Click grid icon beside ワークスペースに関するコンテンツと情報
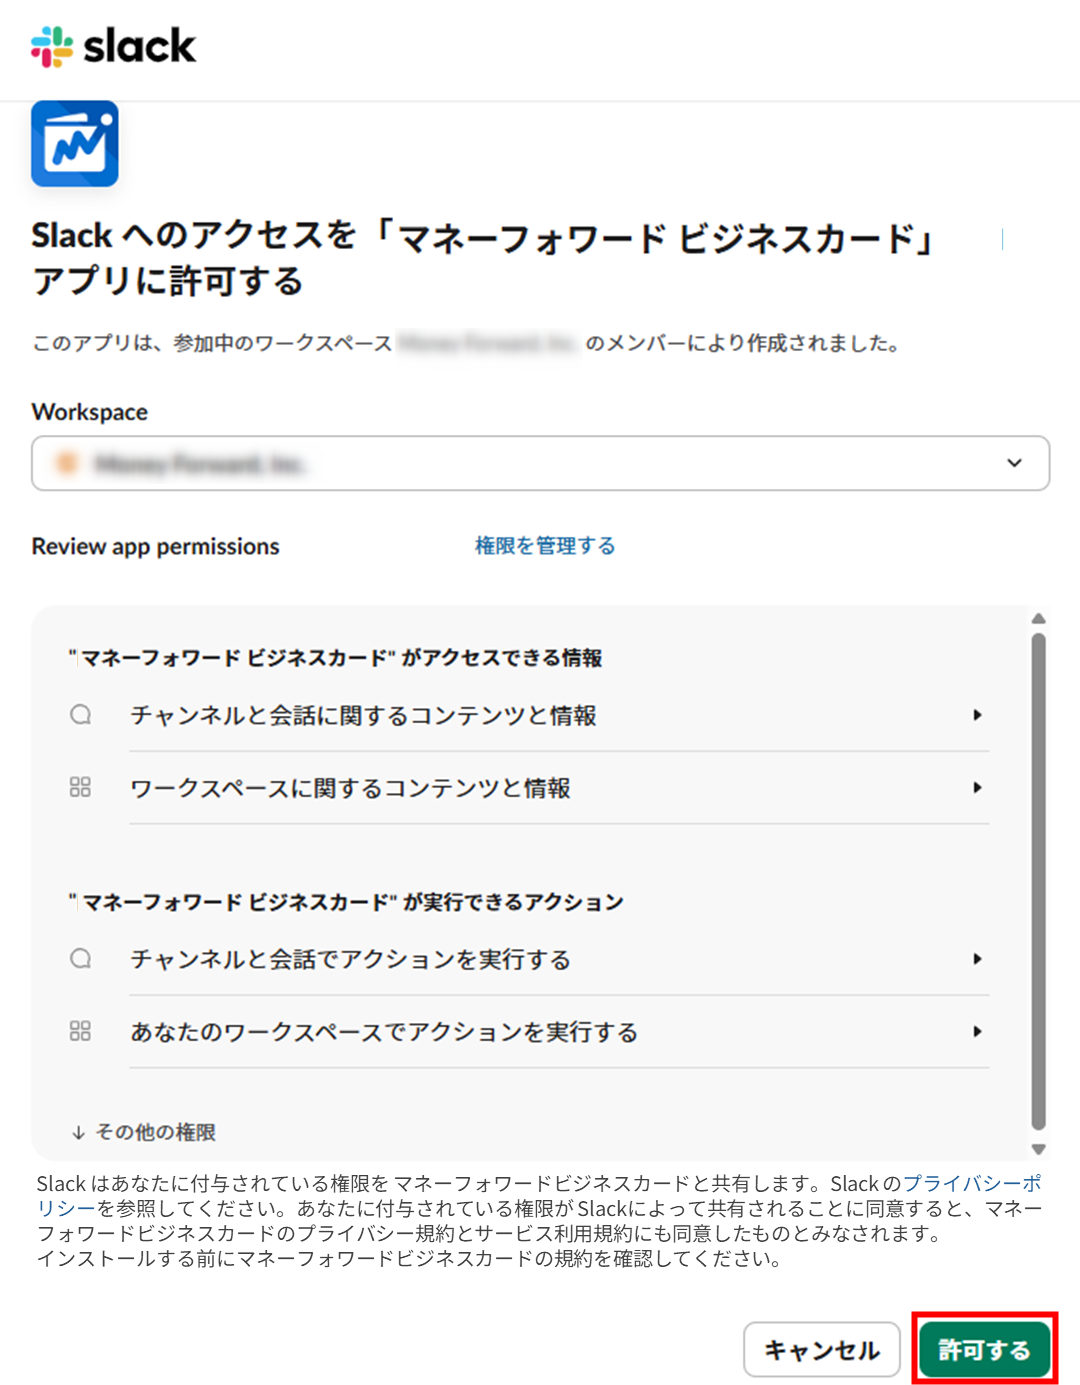Viewport: 1080px width, 1385px height. (81, 788)
